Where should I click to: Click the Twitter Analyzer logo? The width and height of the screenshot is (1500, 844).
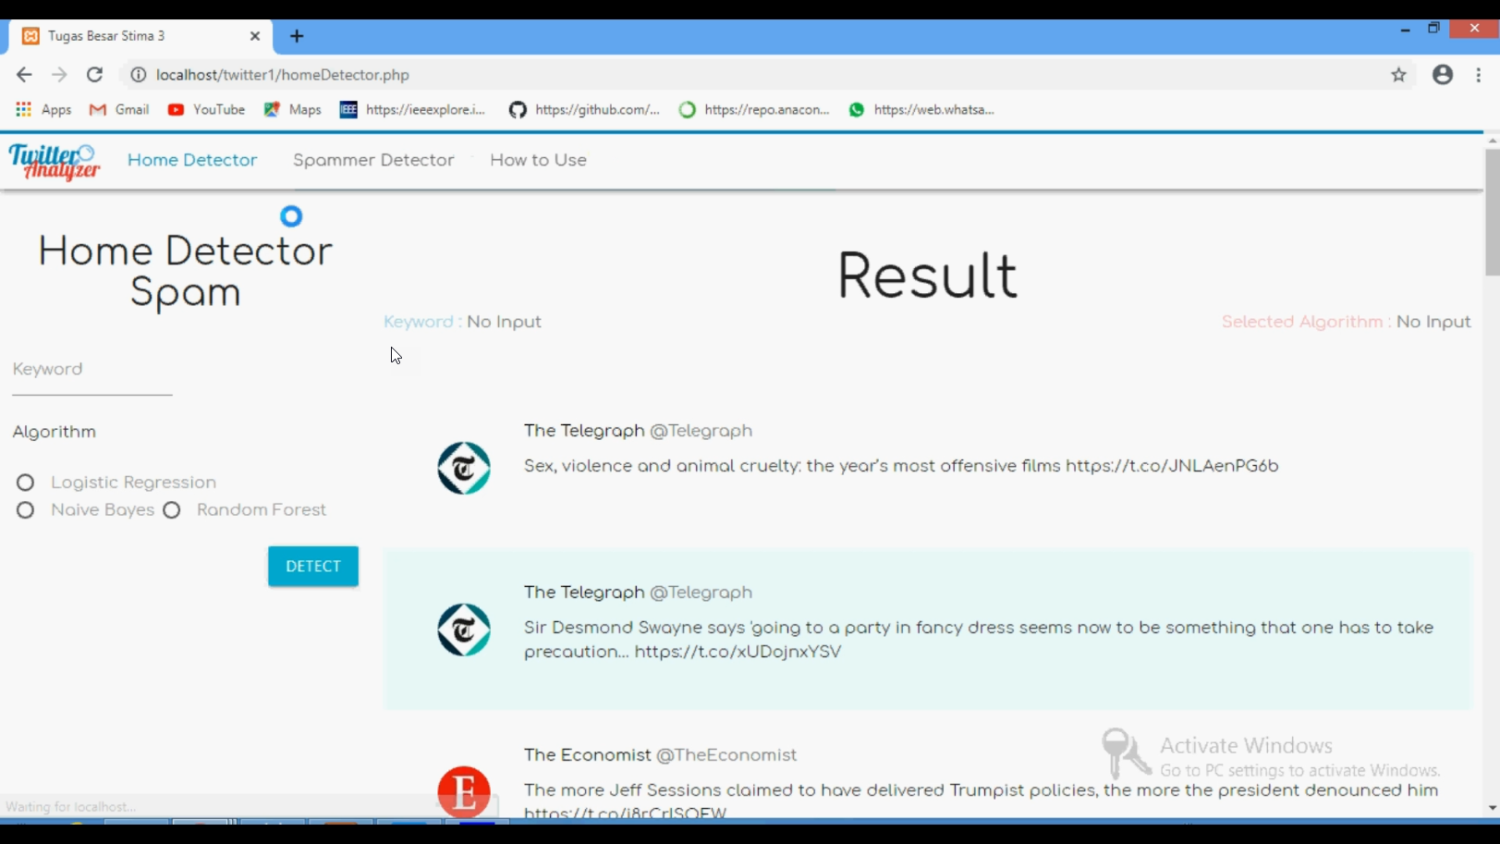[x=54, y=161]
